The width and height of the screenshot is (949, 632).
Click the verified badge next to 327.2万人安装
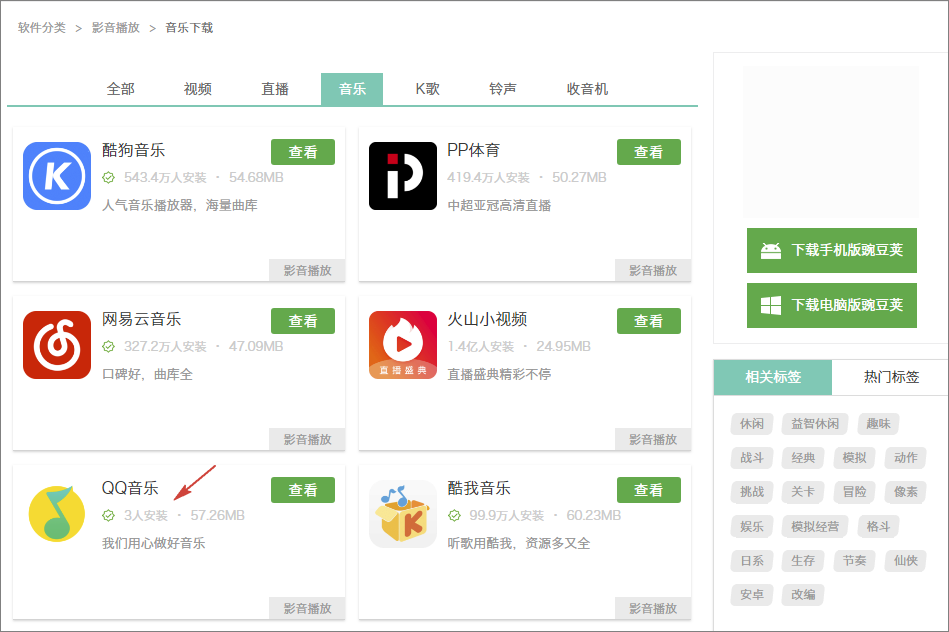point(108,346)
